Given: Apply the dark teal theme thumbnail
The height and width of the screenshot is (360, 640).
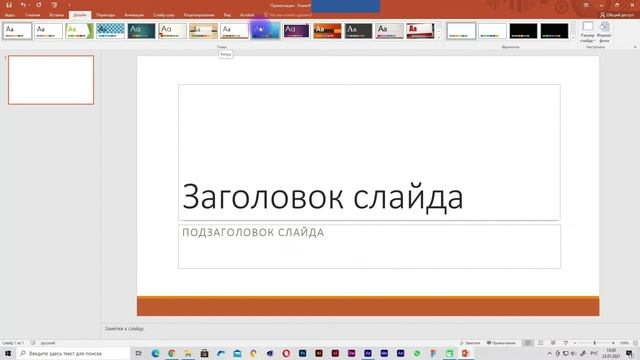Looking at the screenshot, I should coord(142,31).
